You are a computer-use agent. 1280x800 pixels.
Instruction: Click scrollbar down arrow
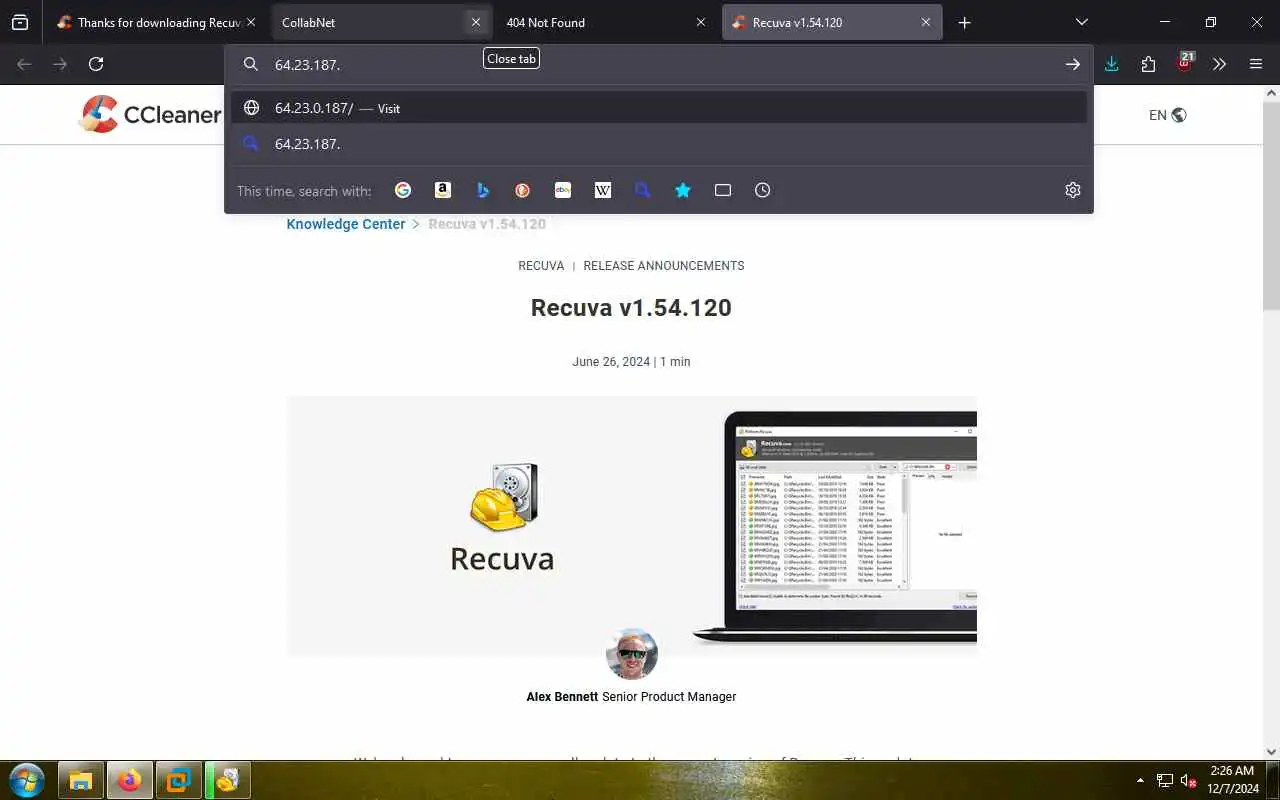(1271, 751)
